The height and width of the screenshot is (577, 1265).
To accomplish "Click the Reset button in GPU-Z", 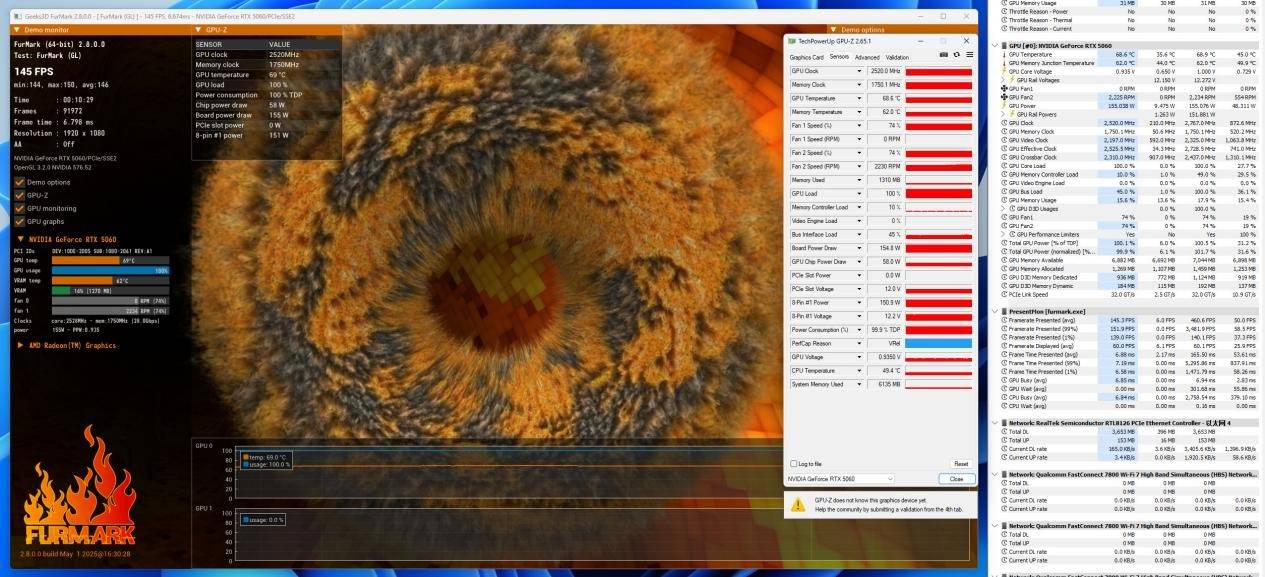I will pos(960,464).
